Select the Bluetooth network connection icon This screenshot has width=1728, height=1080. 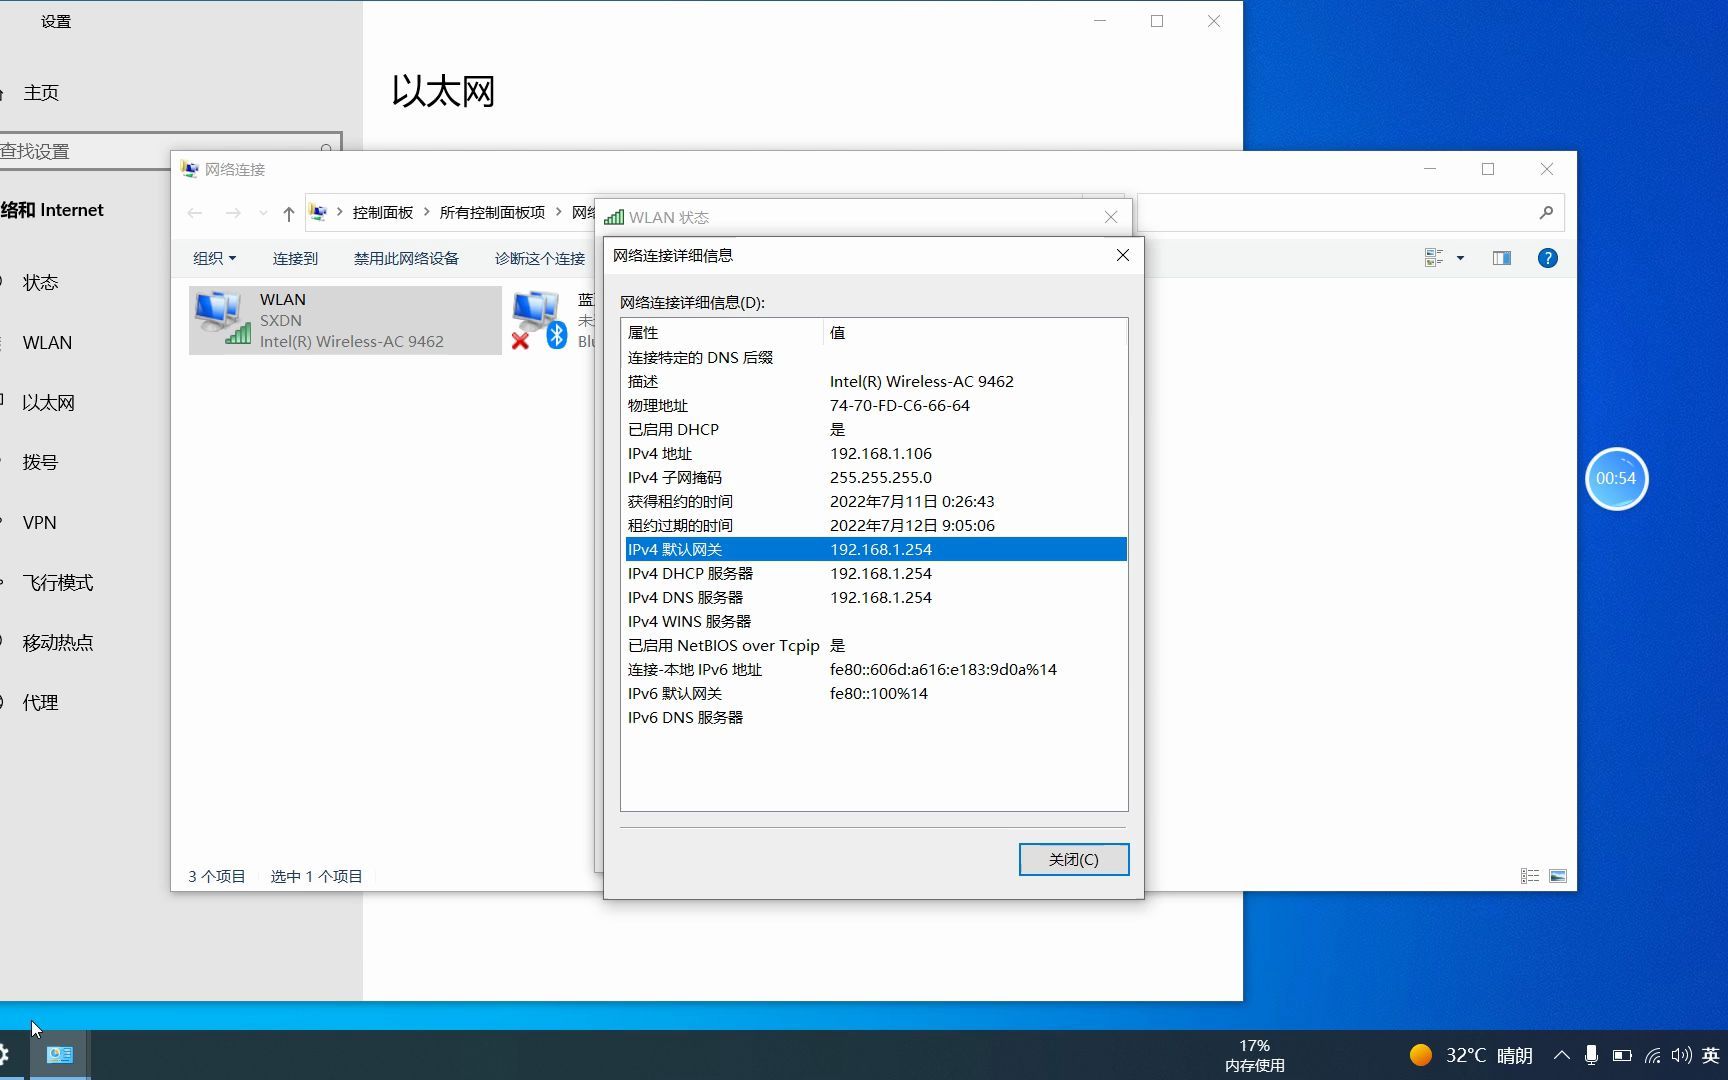tap(540, 320)
